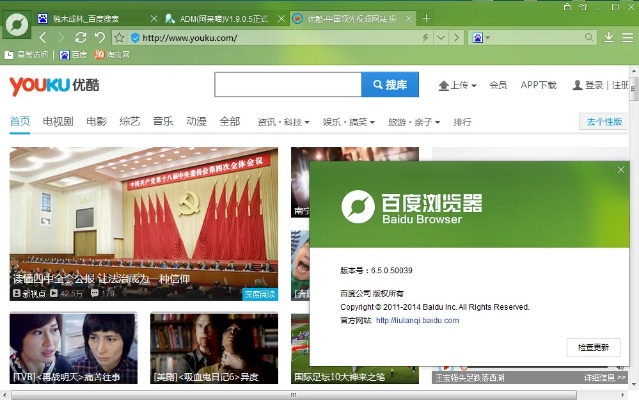Select 音乐 in navigation

coord(163,121)
